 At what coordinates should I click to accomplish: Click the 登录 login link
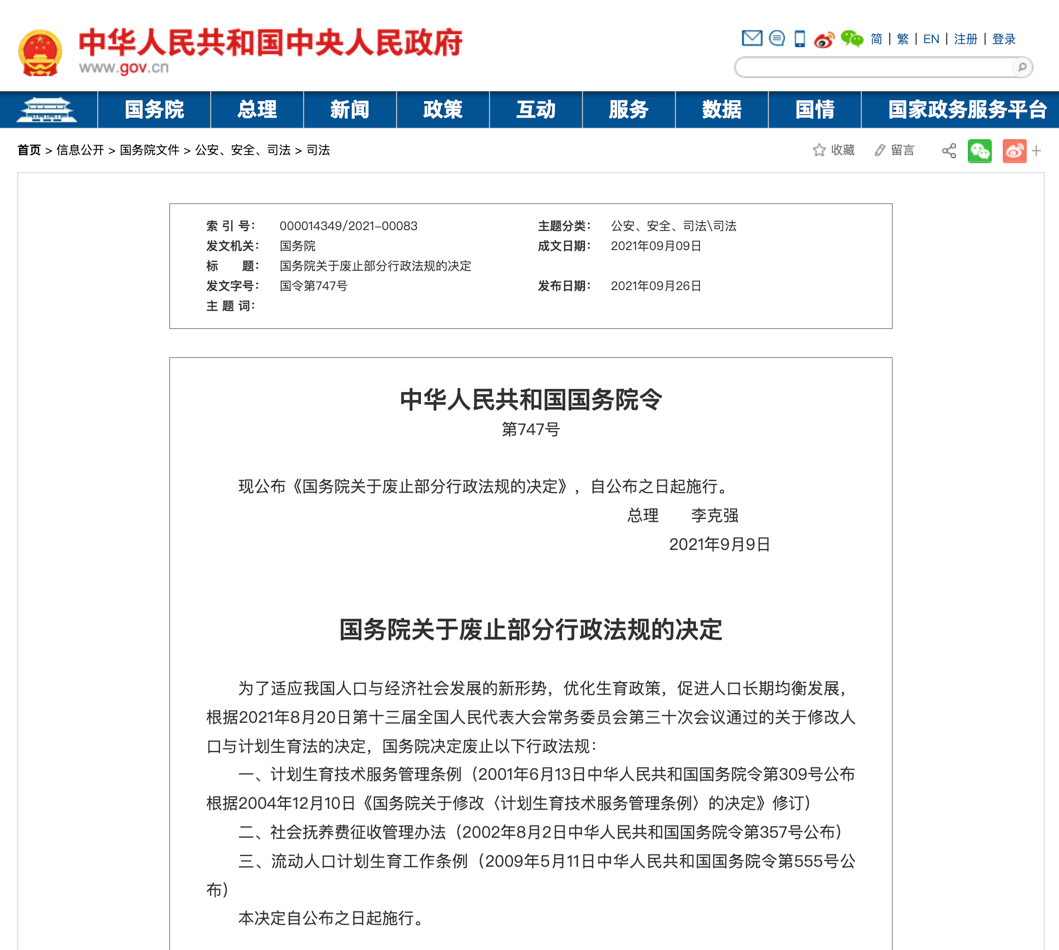click(x=1004, y=39)
